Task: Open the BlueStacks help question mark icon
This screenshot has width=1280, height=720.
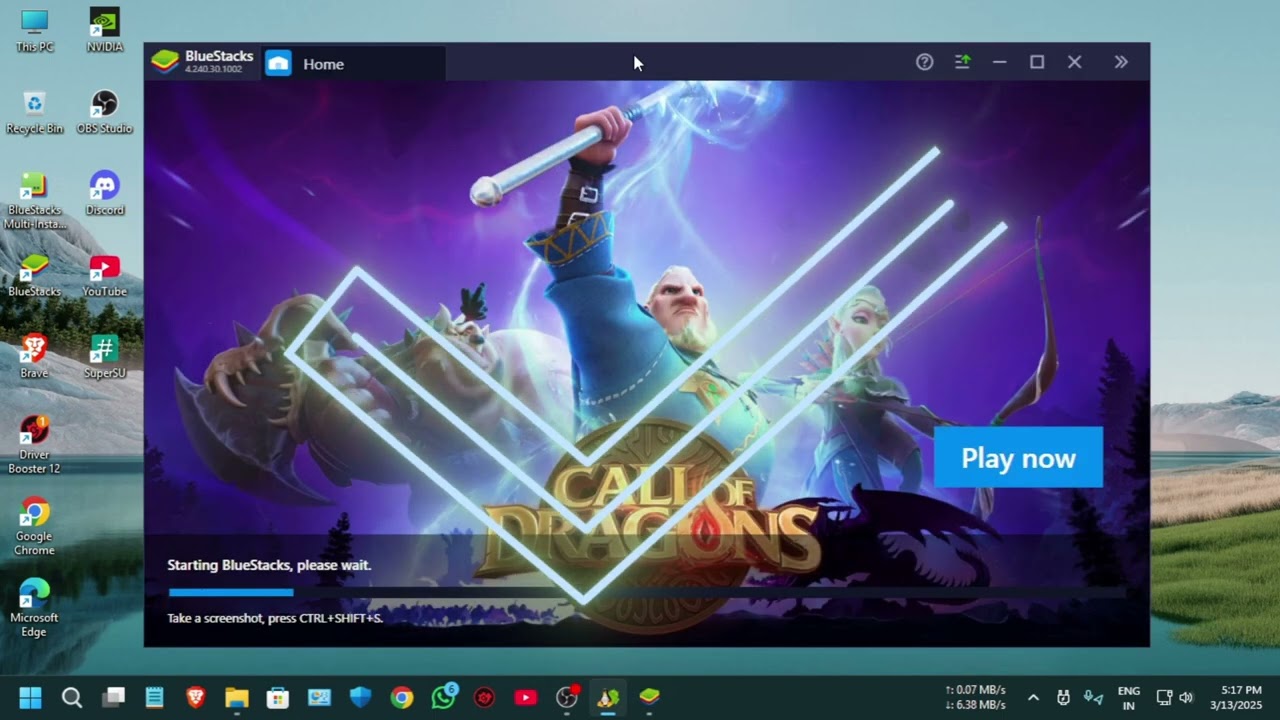Action: 924,62
